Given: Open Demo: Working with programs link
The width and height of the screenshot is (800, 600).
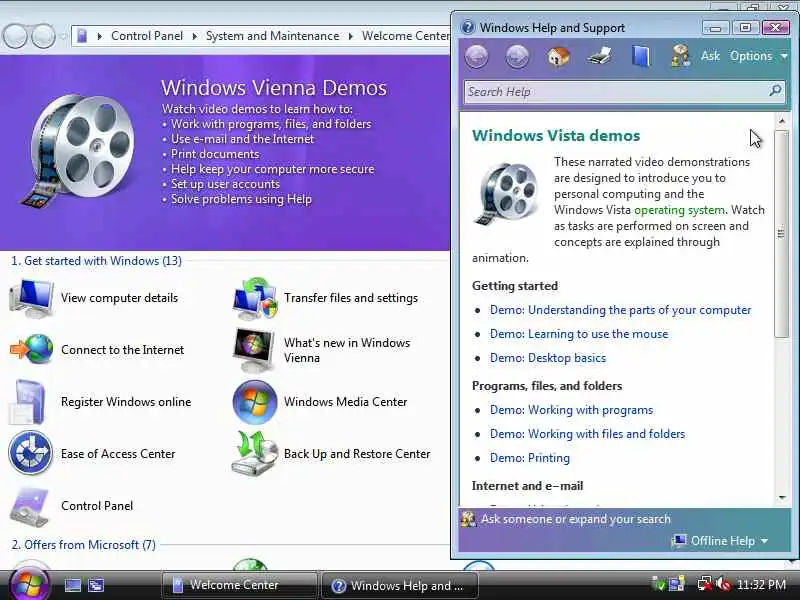Looking at the screenshot, I should (571, 410).
